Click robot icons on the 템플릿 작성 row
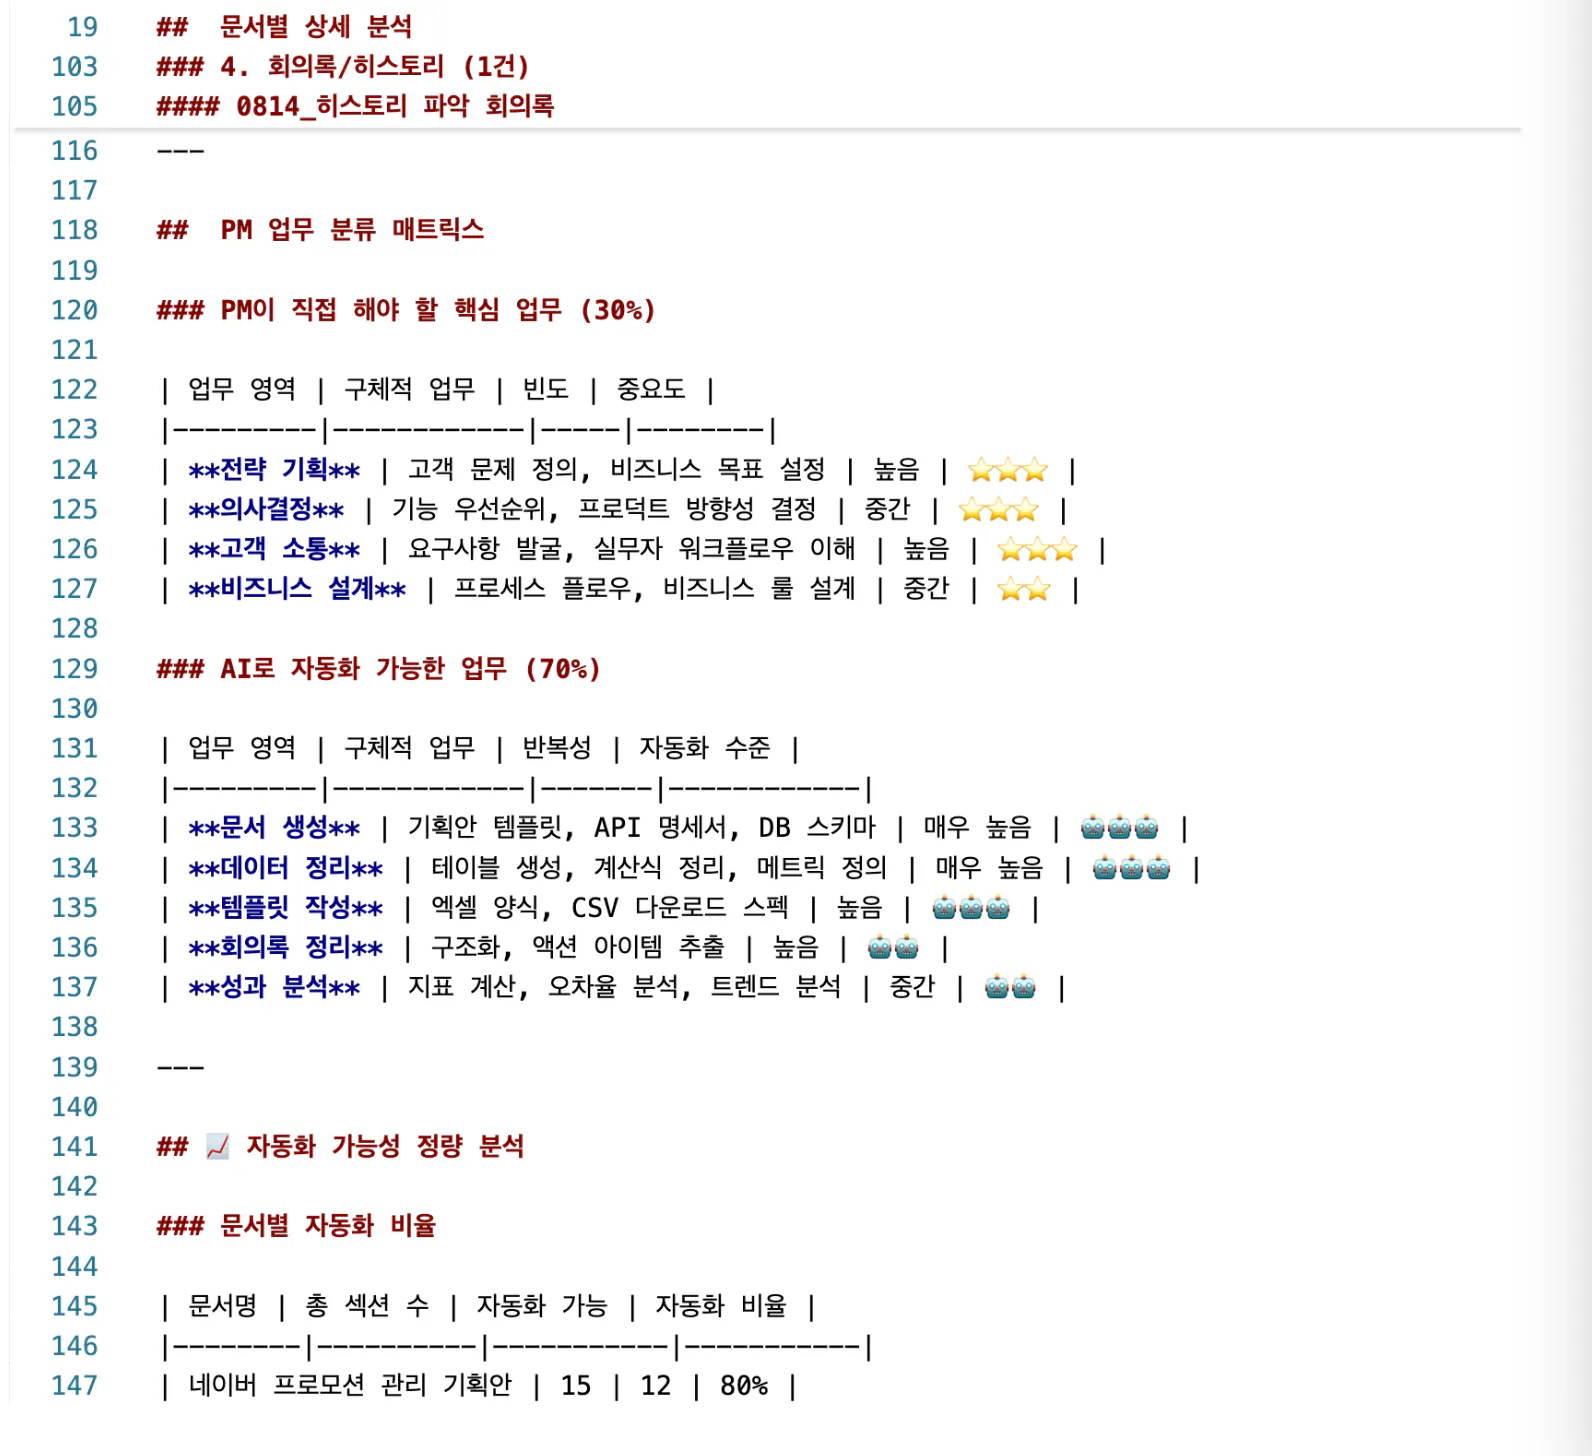 pyautogui.click(x=971, y=908)
